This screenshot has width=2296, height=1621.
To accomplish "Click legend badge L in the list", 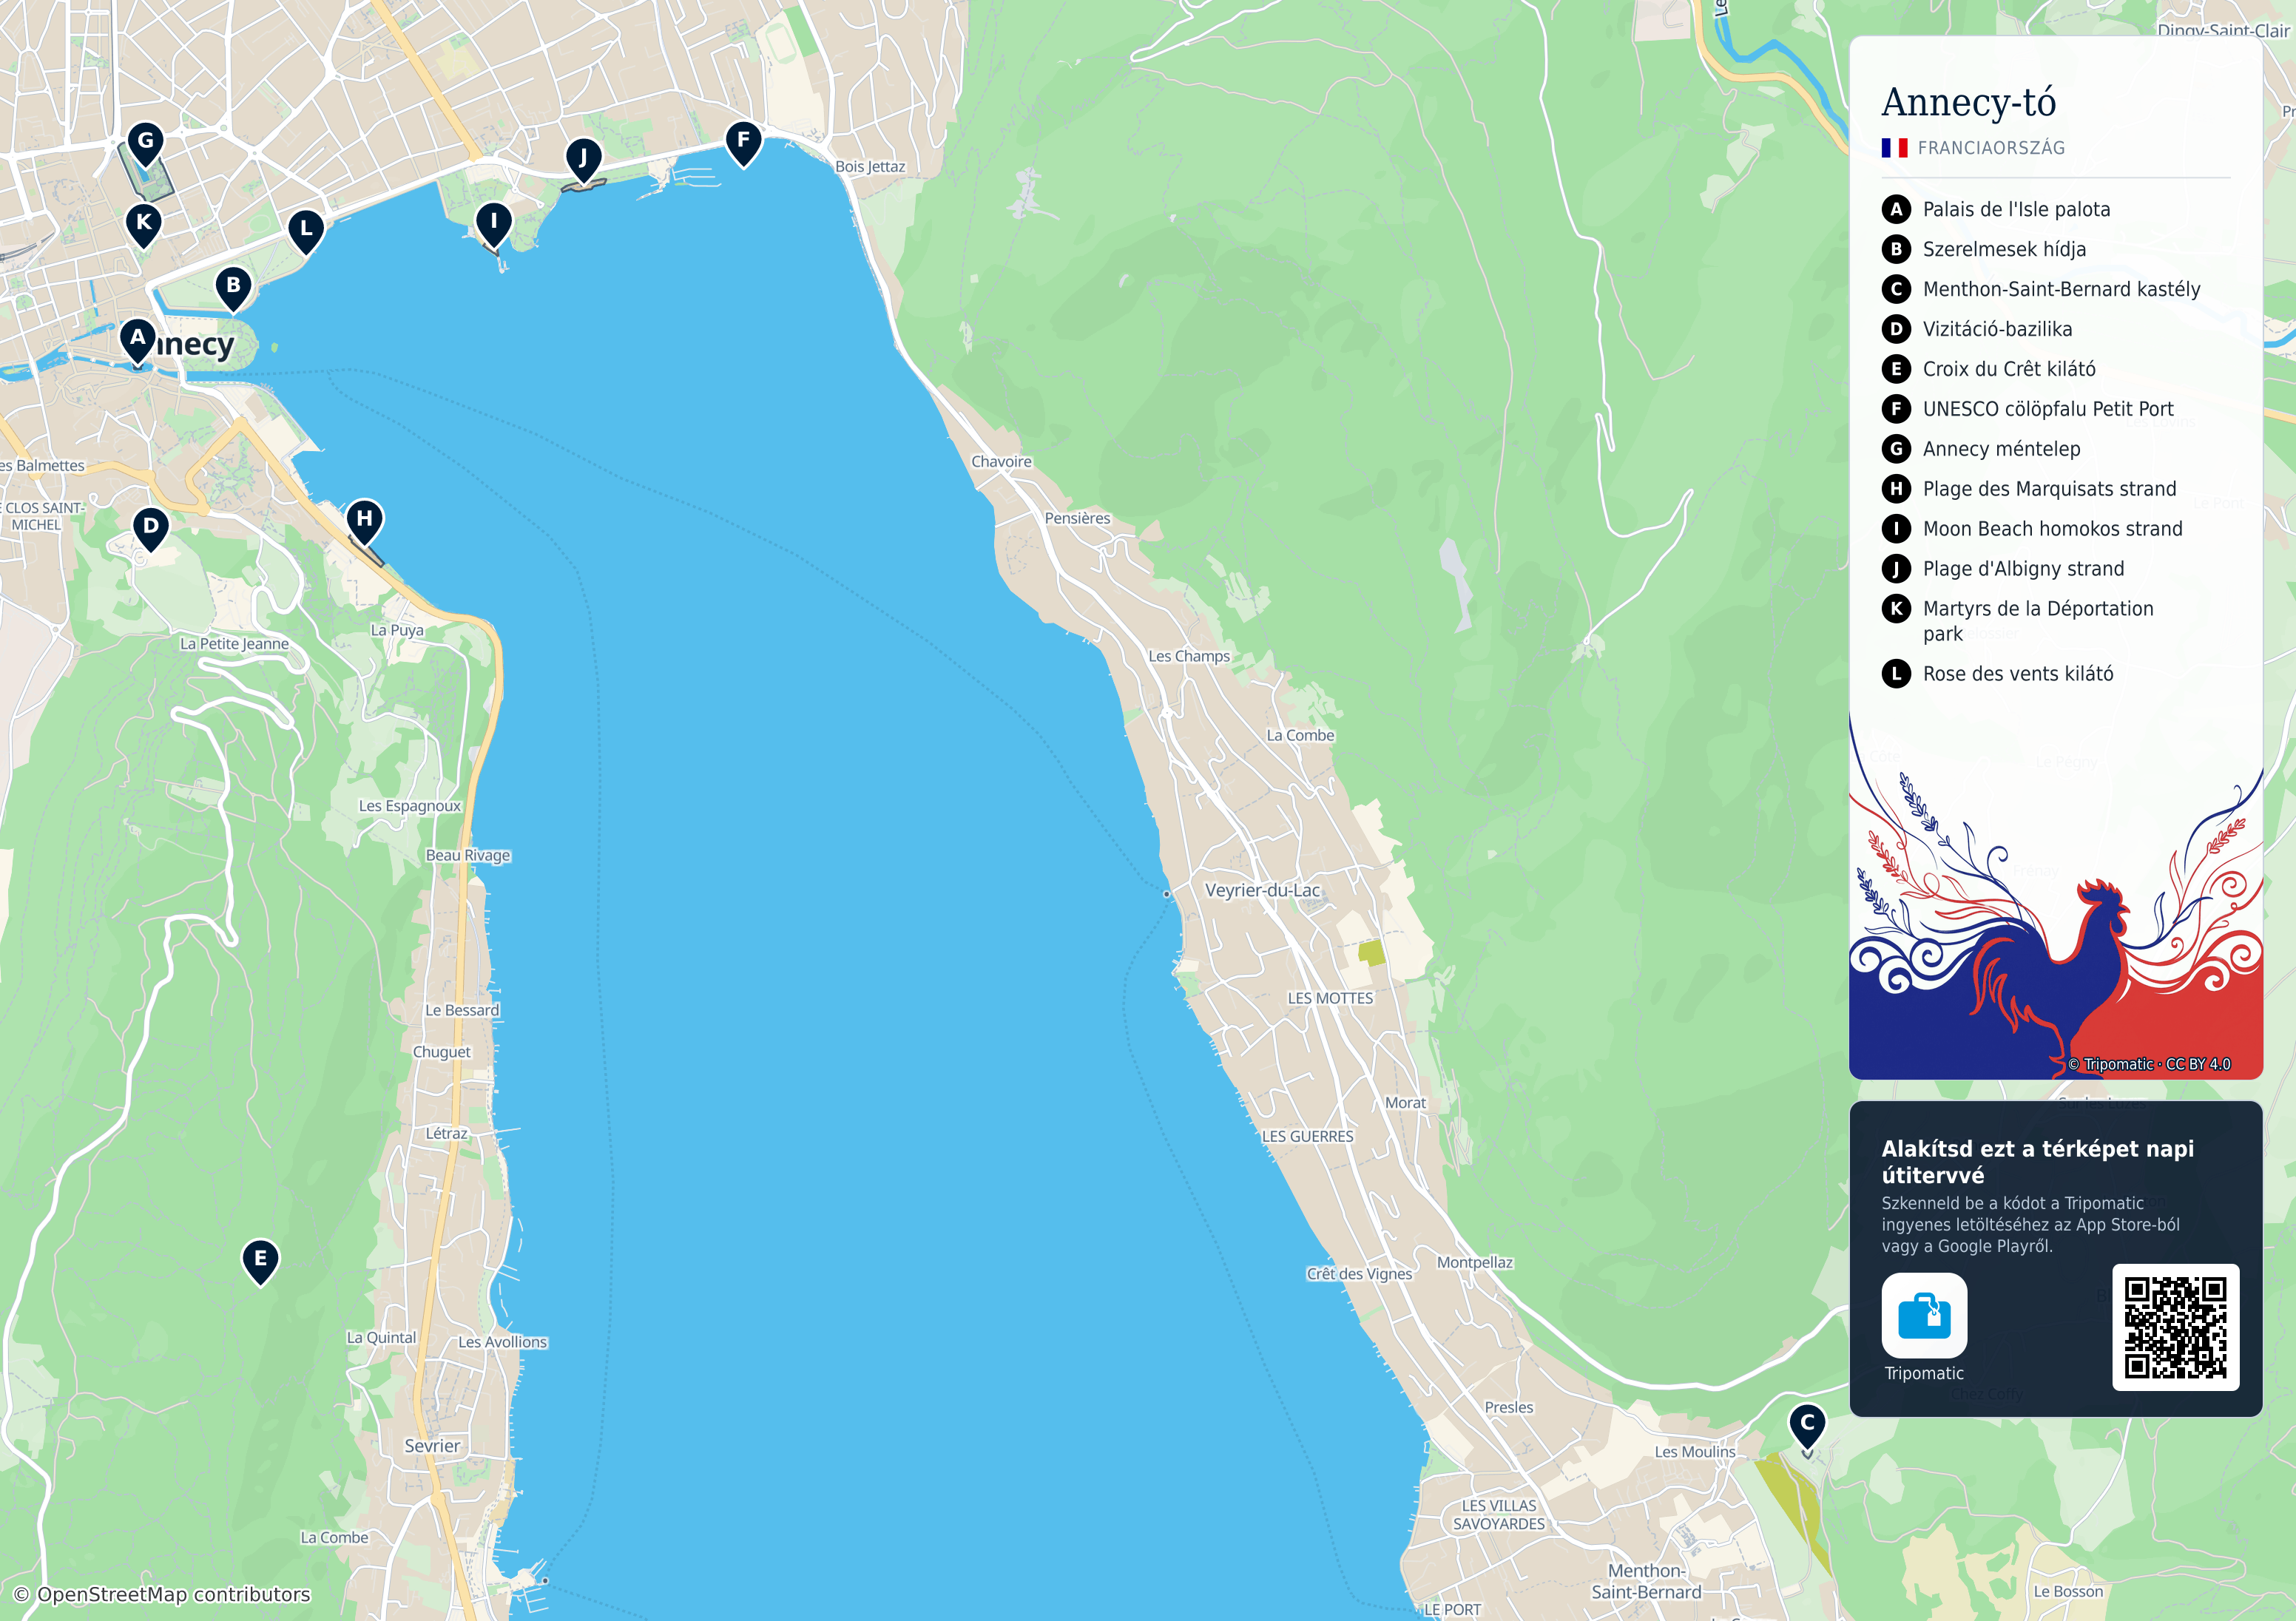I will [1896, 674].
